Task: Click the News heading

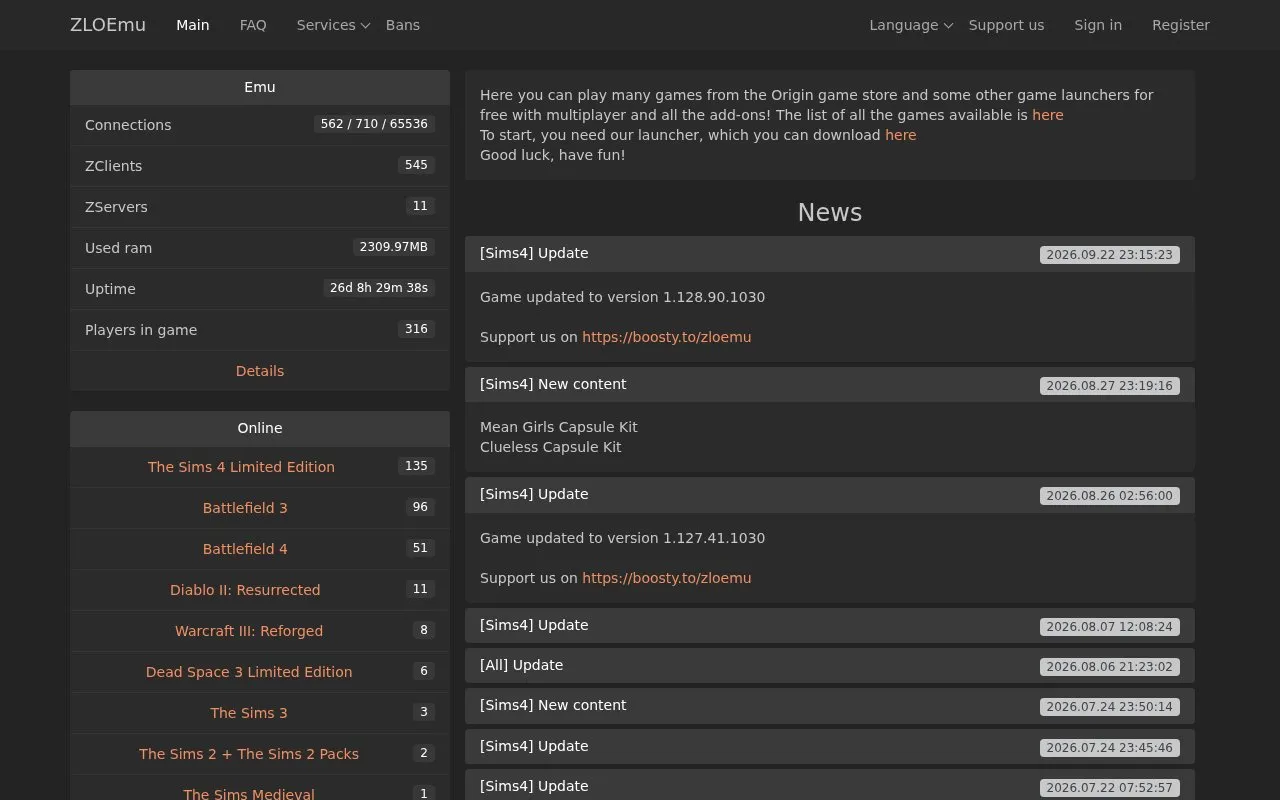Action: pyautogui.click(x=830, y=212)
